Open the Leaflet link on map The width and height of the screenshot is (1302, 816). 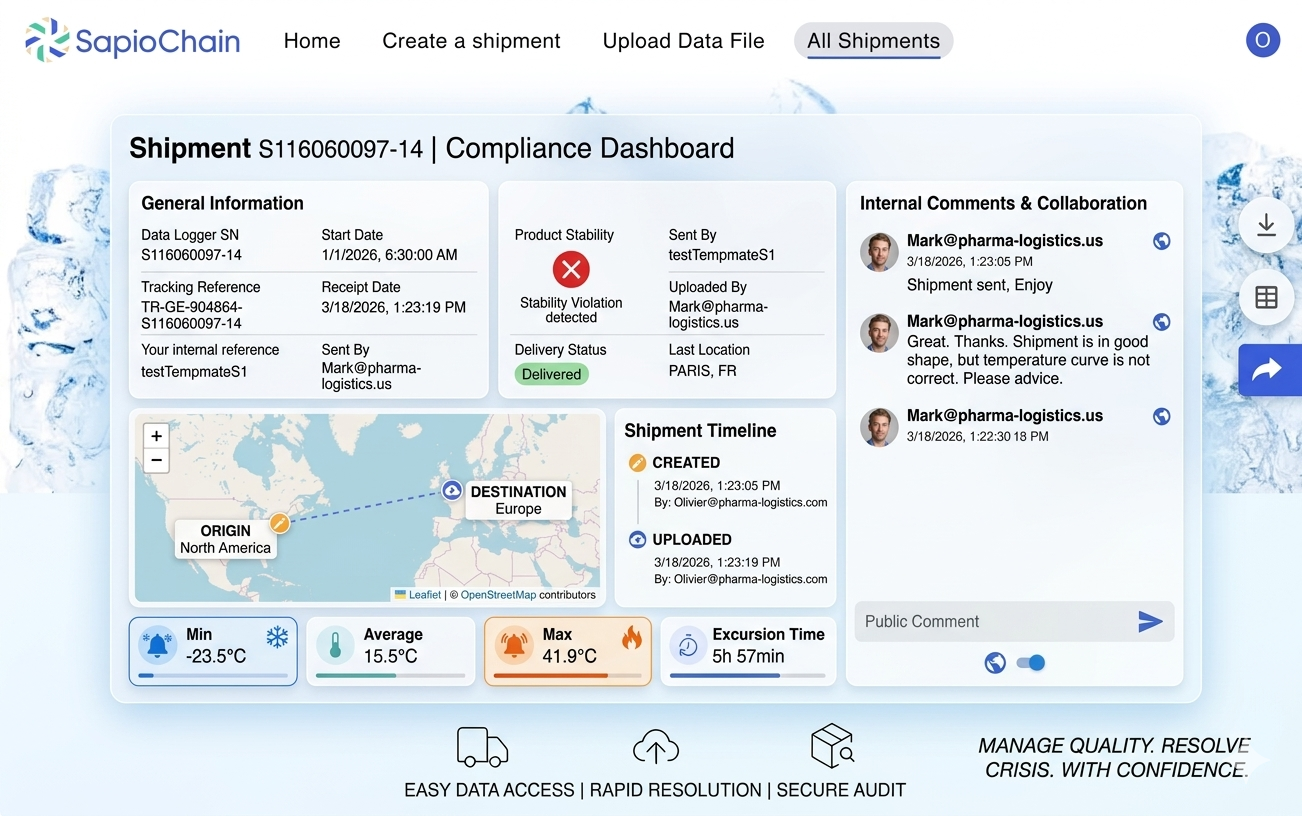pos(424,595)
